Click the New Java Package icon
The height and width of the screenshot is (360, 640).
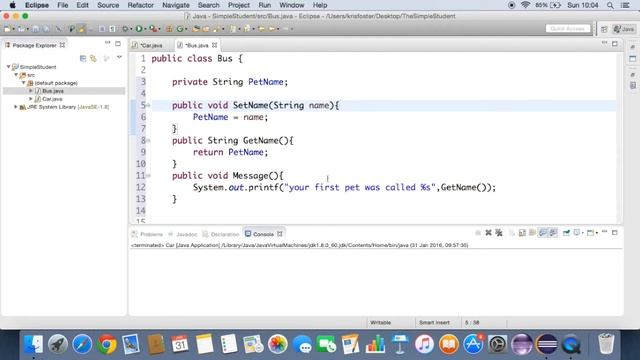(x=169, y=29)
